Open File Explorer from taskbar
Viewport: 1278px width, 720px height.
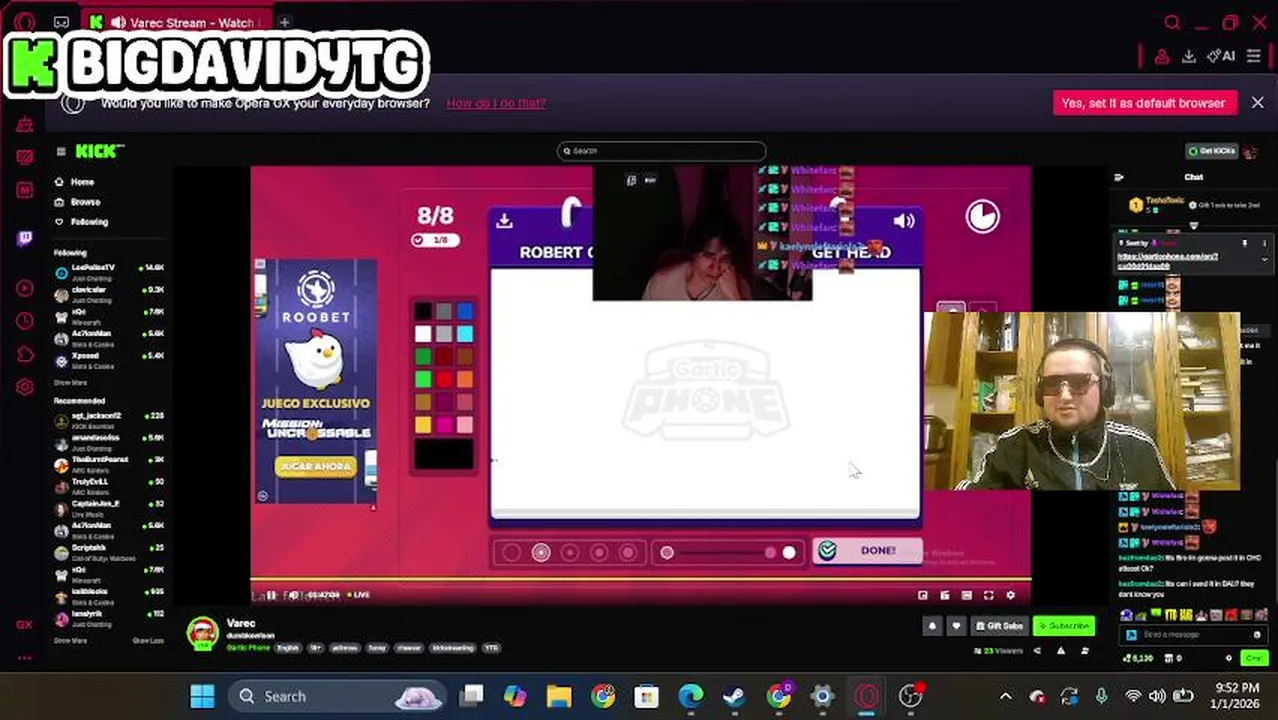click(559, 696)
